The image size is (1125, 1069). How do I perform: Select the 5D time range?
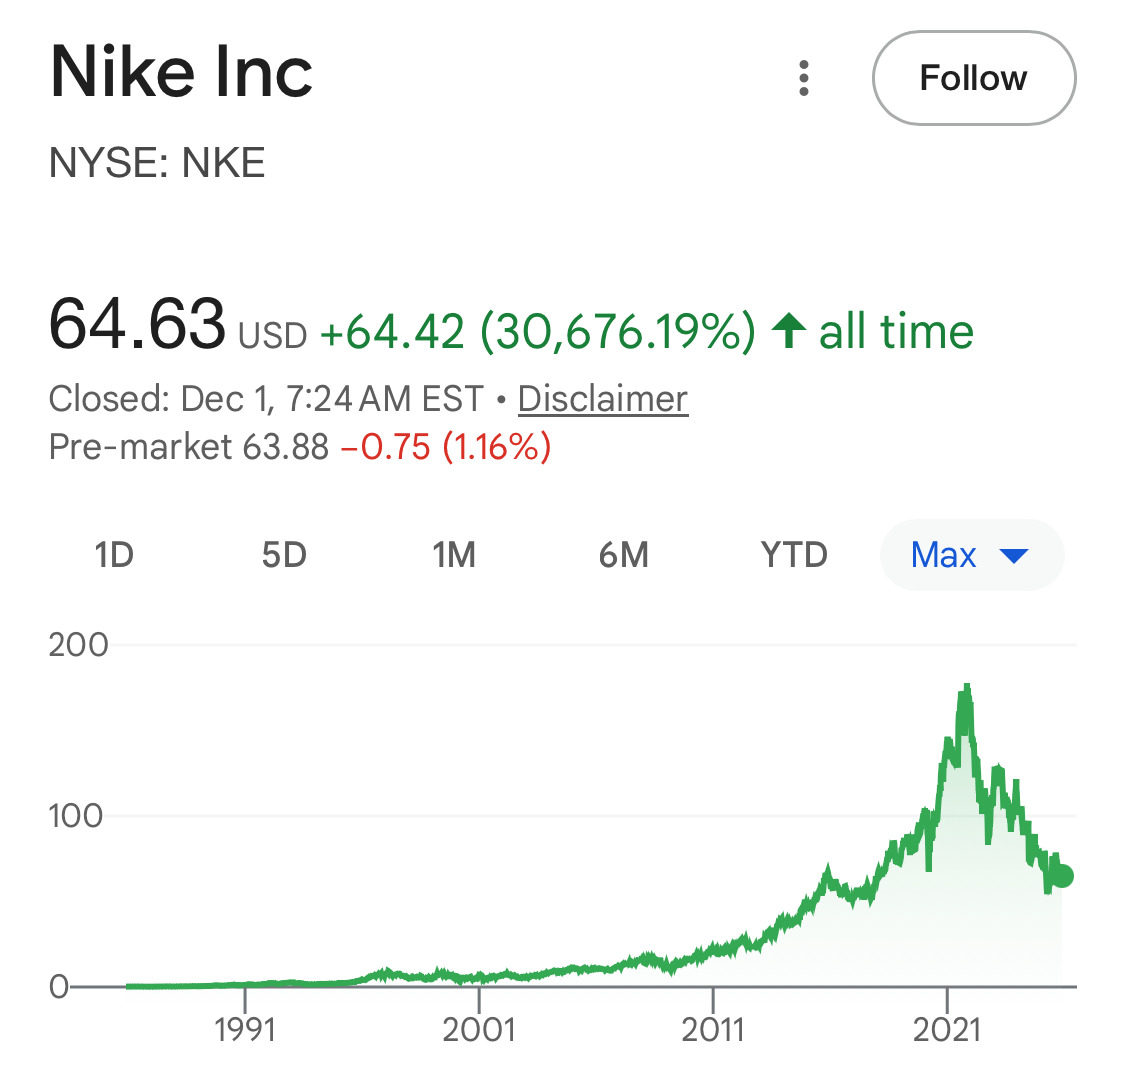pyautogui.click(x=284, y=554)
